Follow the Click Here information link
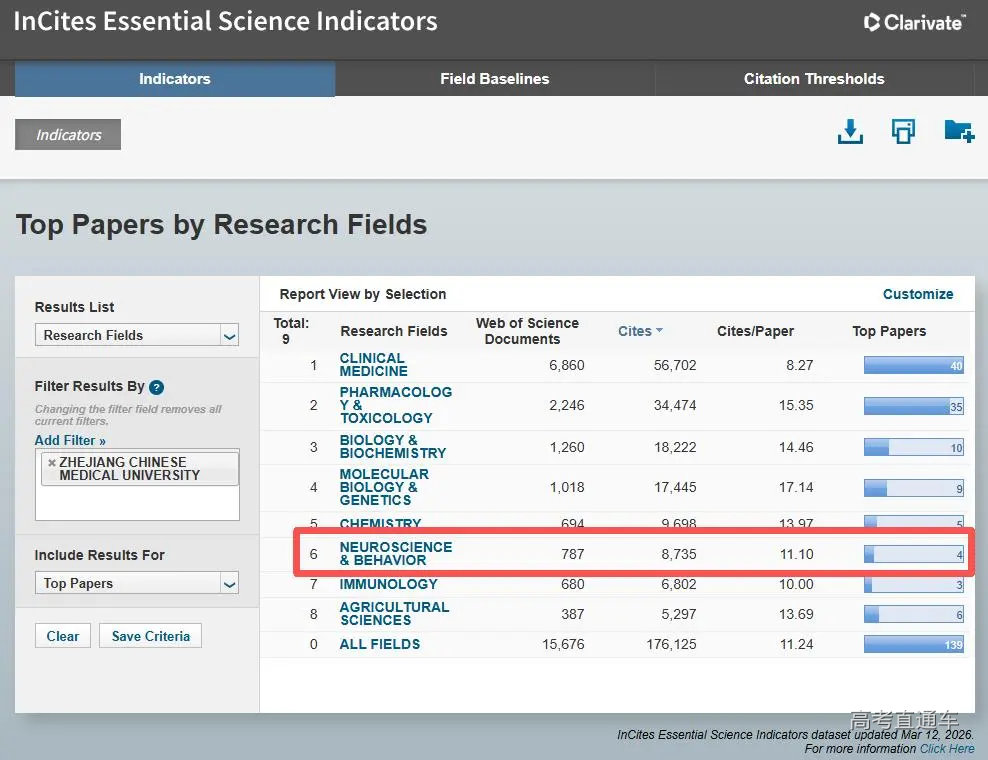 (946, 748)
